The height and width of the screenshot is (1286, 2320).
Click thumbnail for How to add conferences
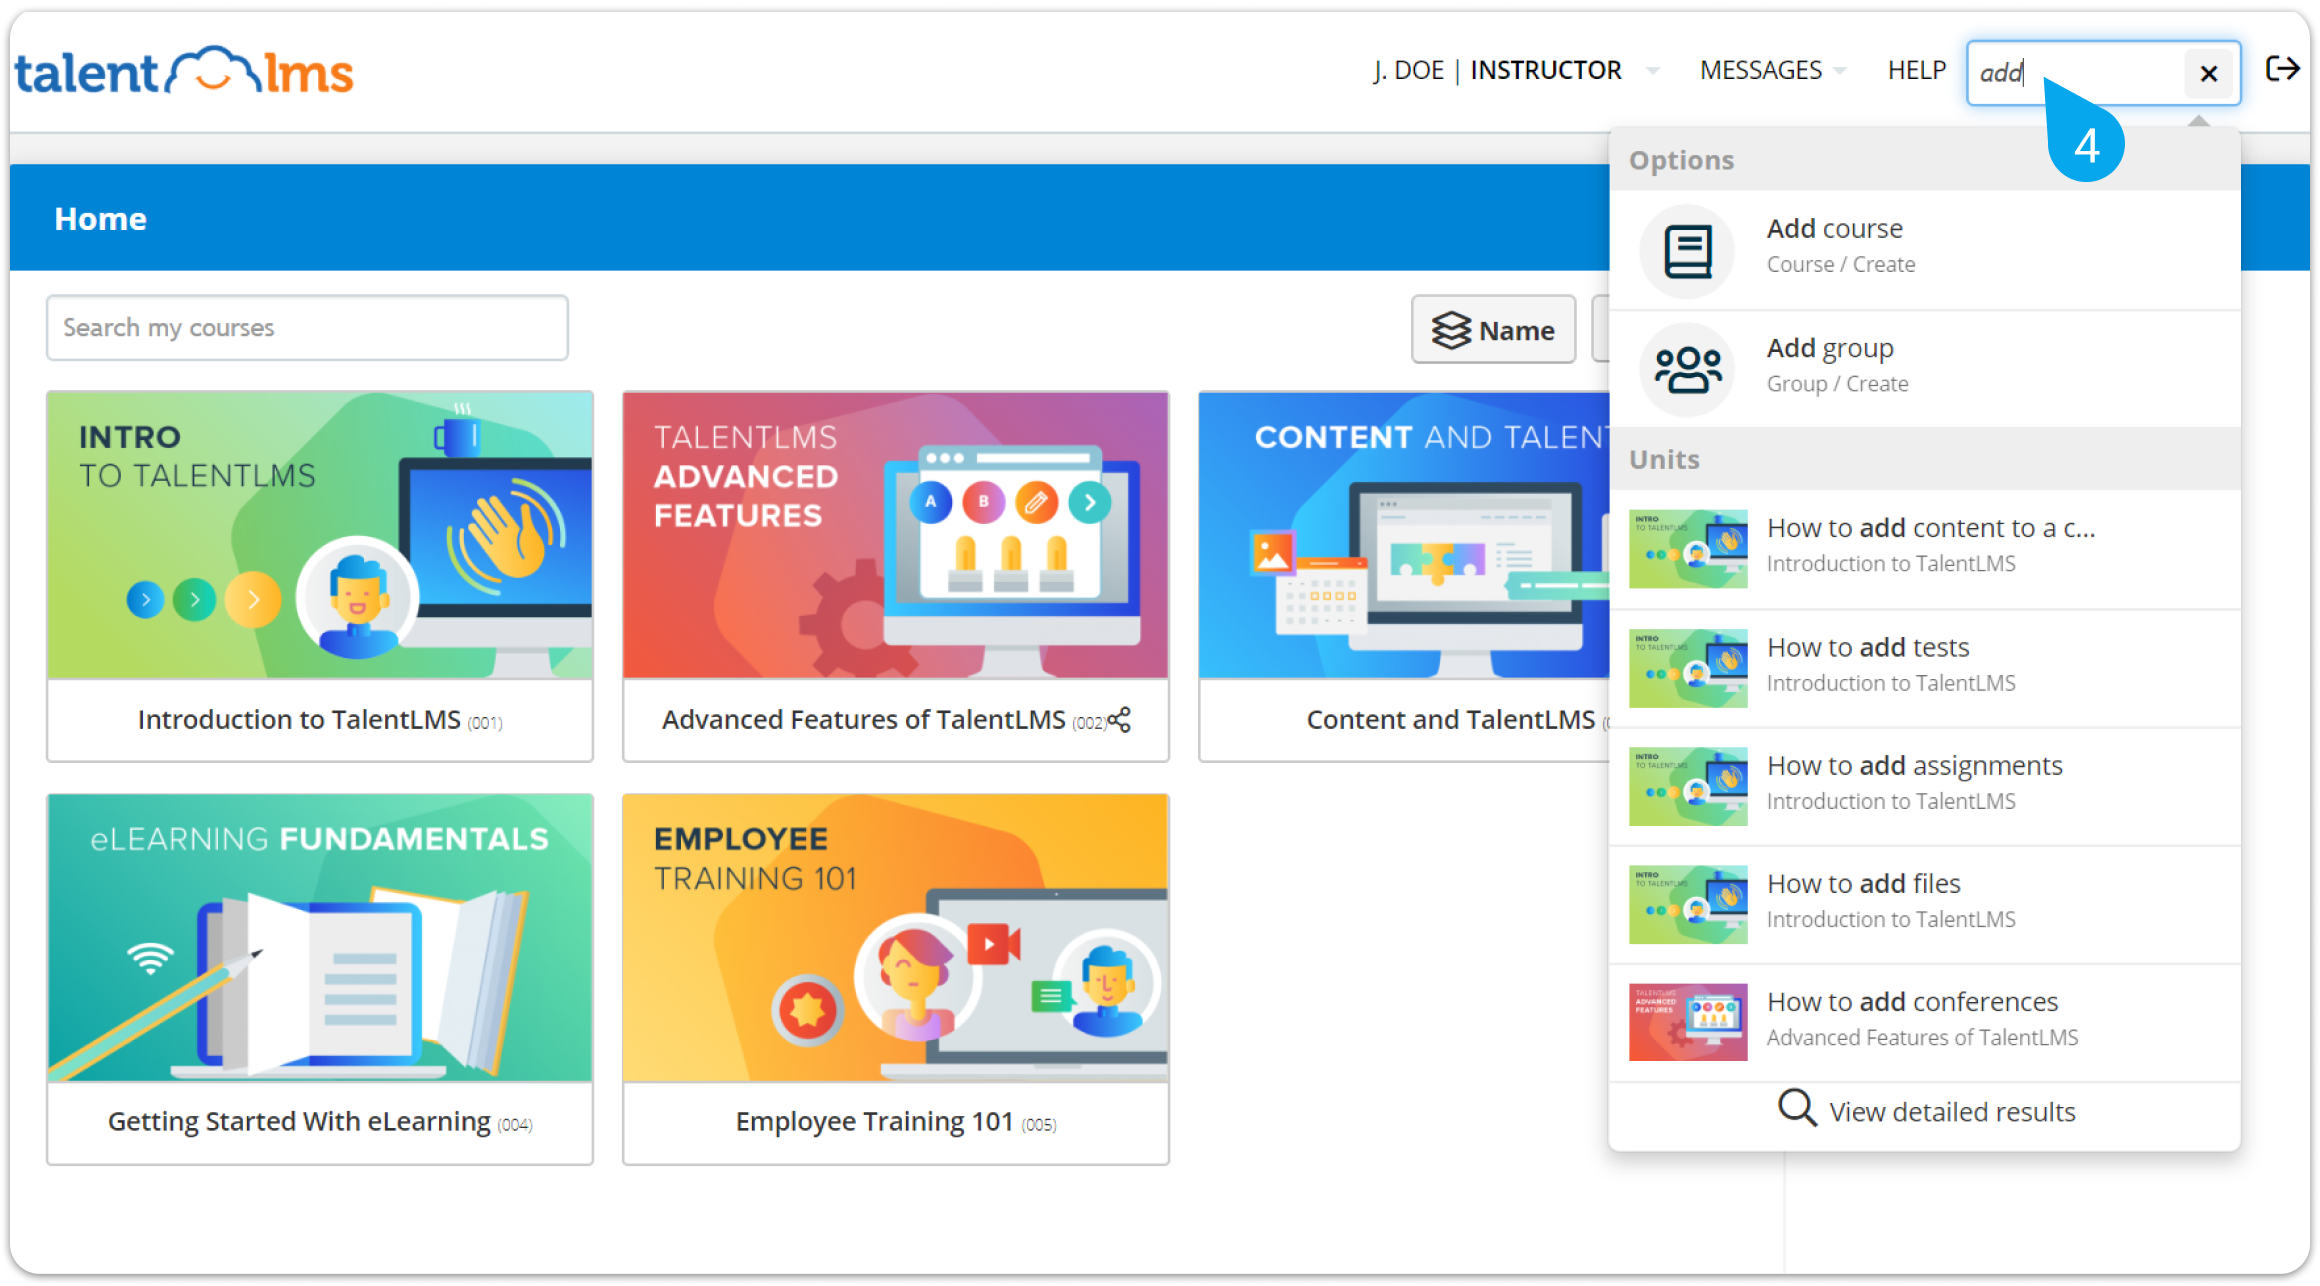1688,1022
